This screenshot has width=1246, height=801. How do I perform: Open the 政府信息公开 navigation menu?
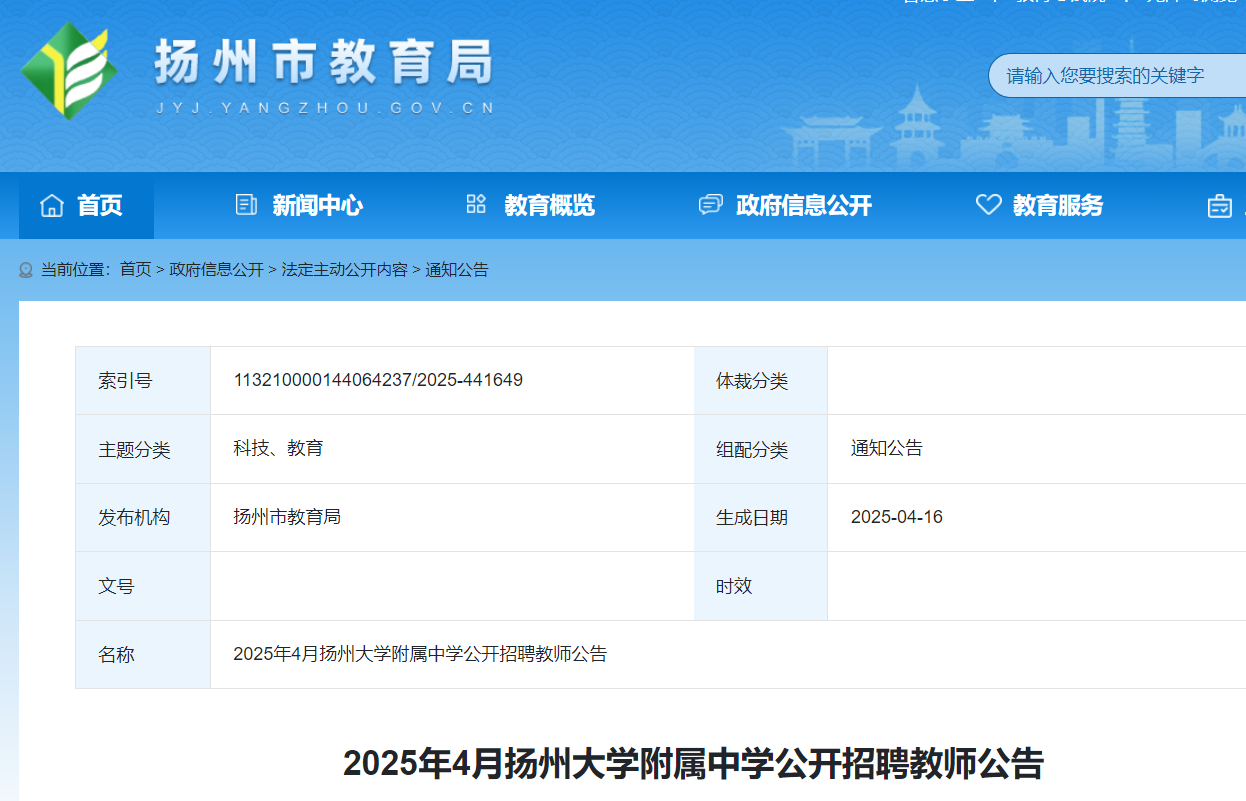coord(785,206)
